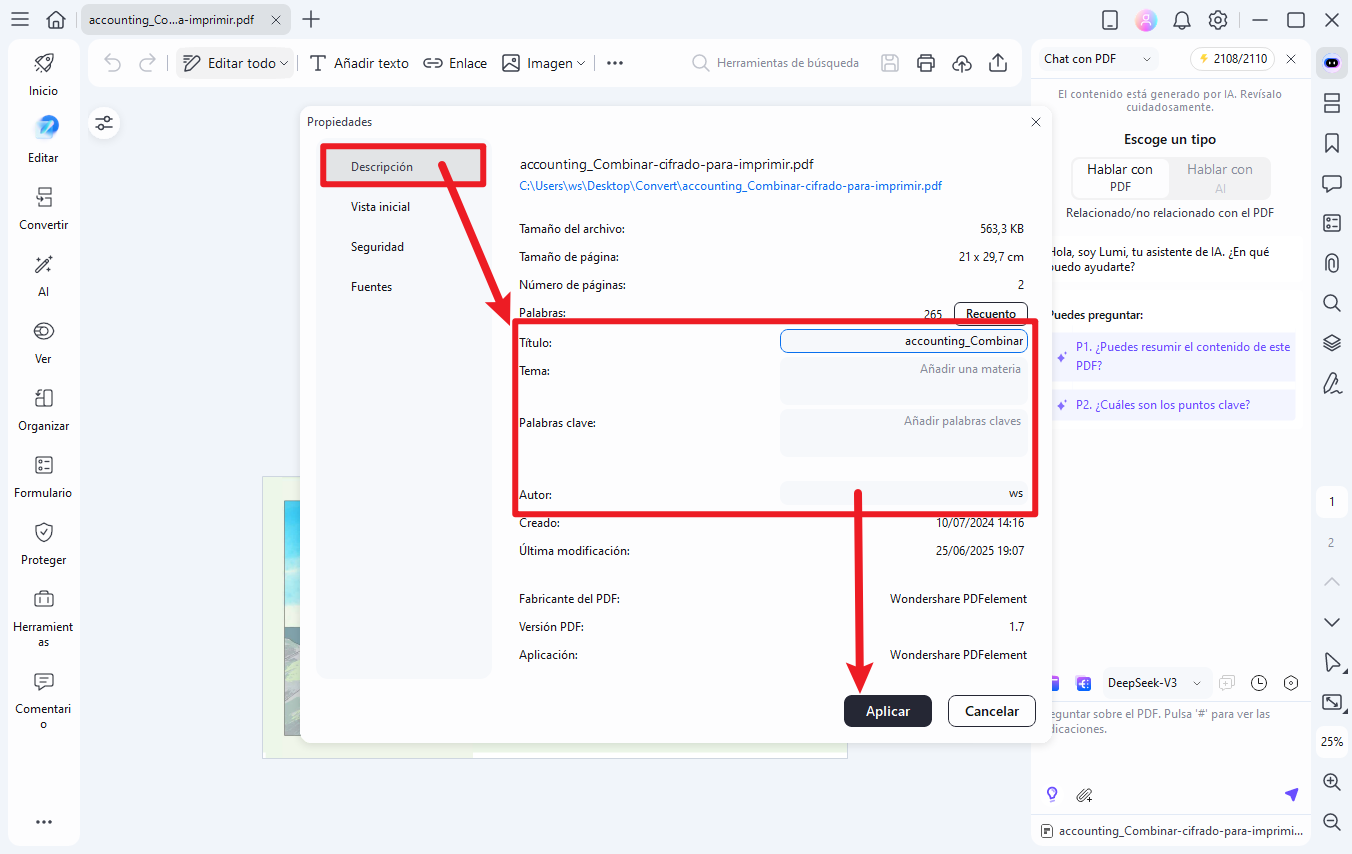Open the PDF file path link

(x=730, y=186)
